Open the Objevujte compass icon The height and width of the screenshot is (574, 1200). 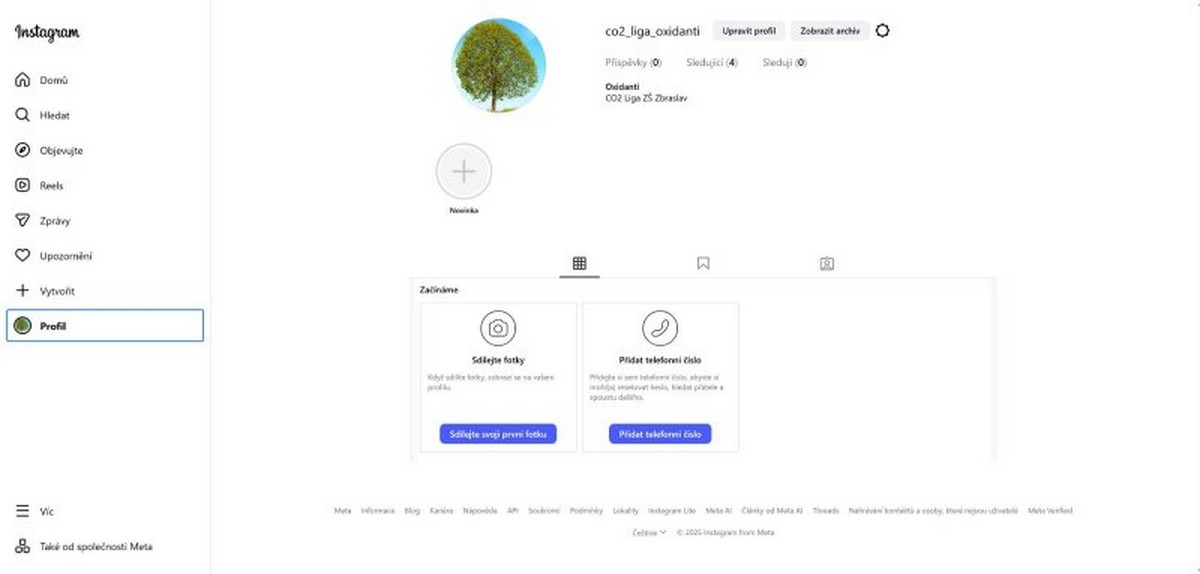(23, 150)
